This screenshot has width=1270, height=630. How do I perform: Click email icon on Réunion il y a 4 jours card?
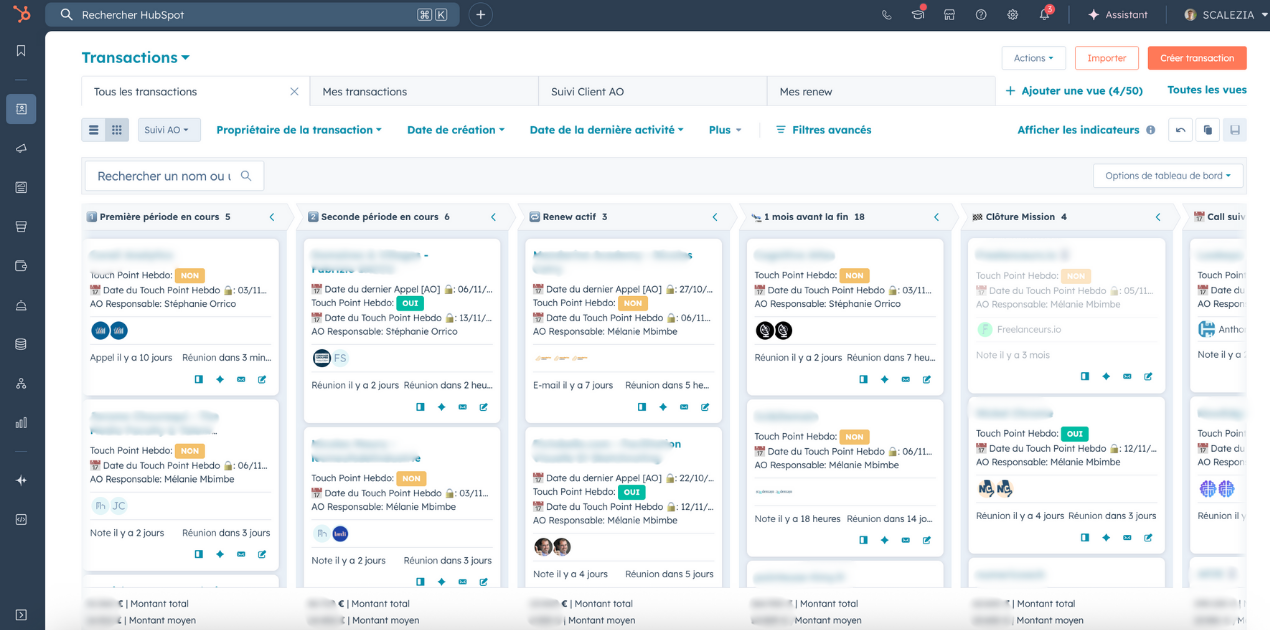(x=1127, y=537)
